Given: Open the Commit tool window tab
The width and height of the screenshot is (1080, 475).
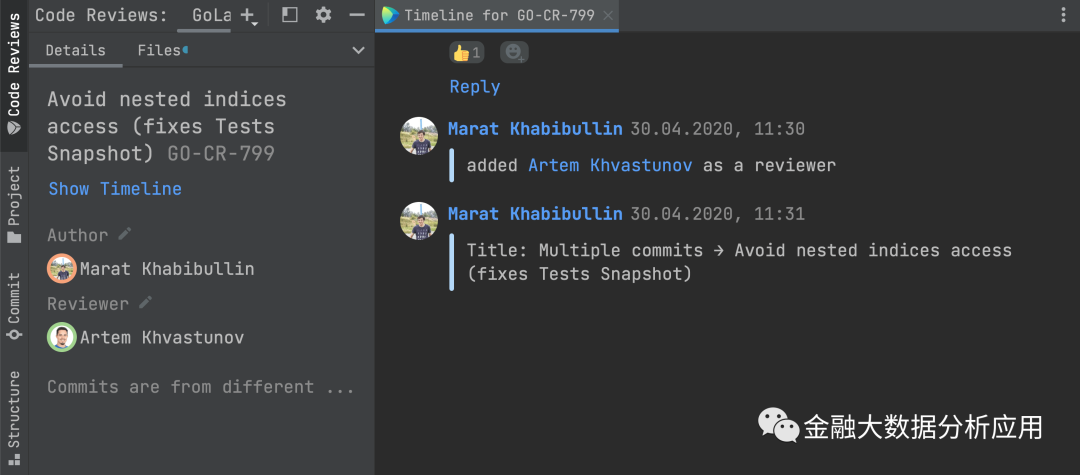Looking at the screenshot, I should click(14, 305).
